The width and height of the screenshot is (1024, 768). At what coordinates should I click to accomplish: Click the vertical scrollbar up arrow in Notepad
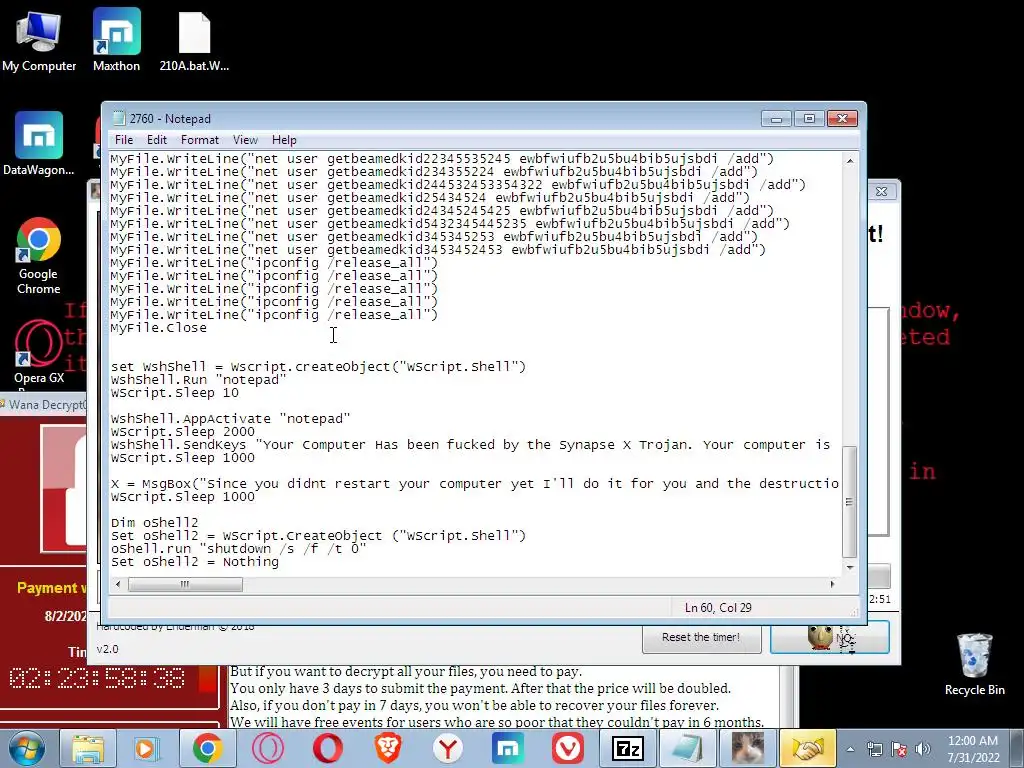coord(850,160)
